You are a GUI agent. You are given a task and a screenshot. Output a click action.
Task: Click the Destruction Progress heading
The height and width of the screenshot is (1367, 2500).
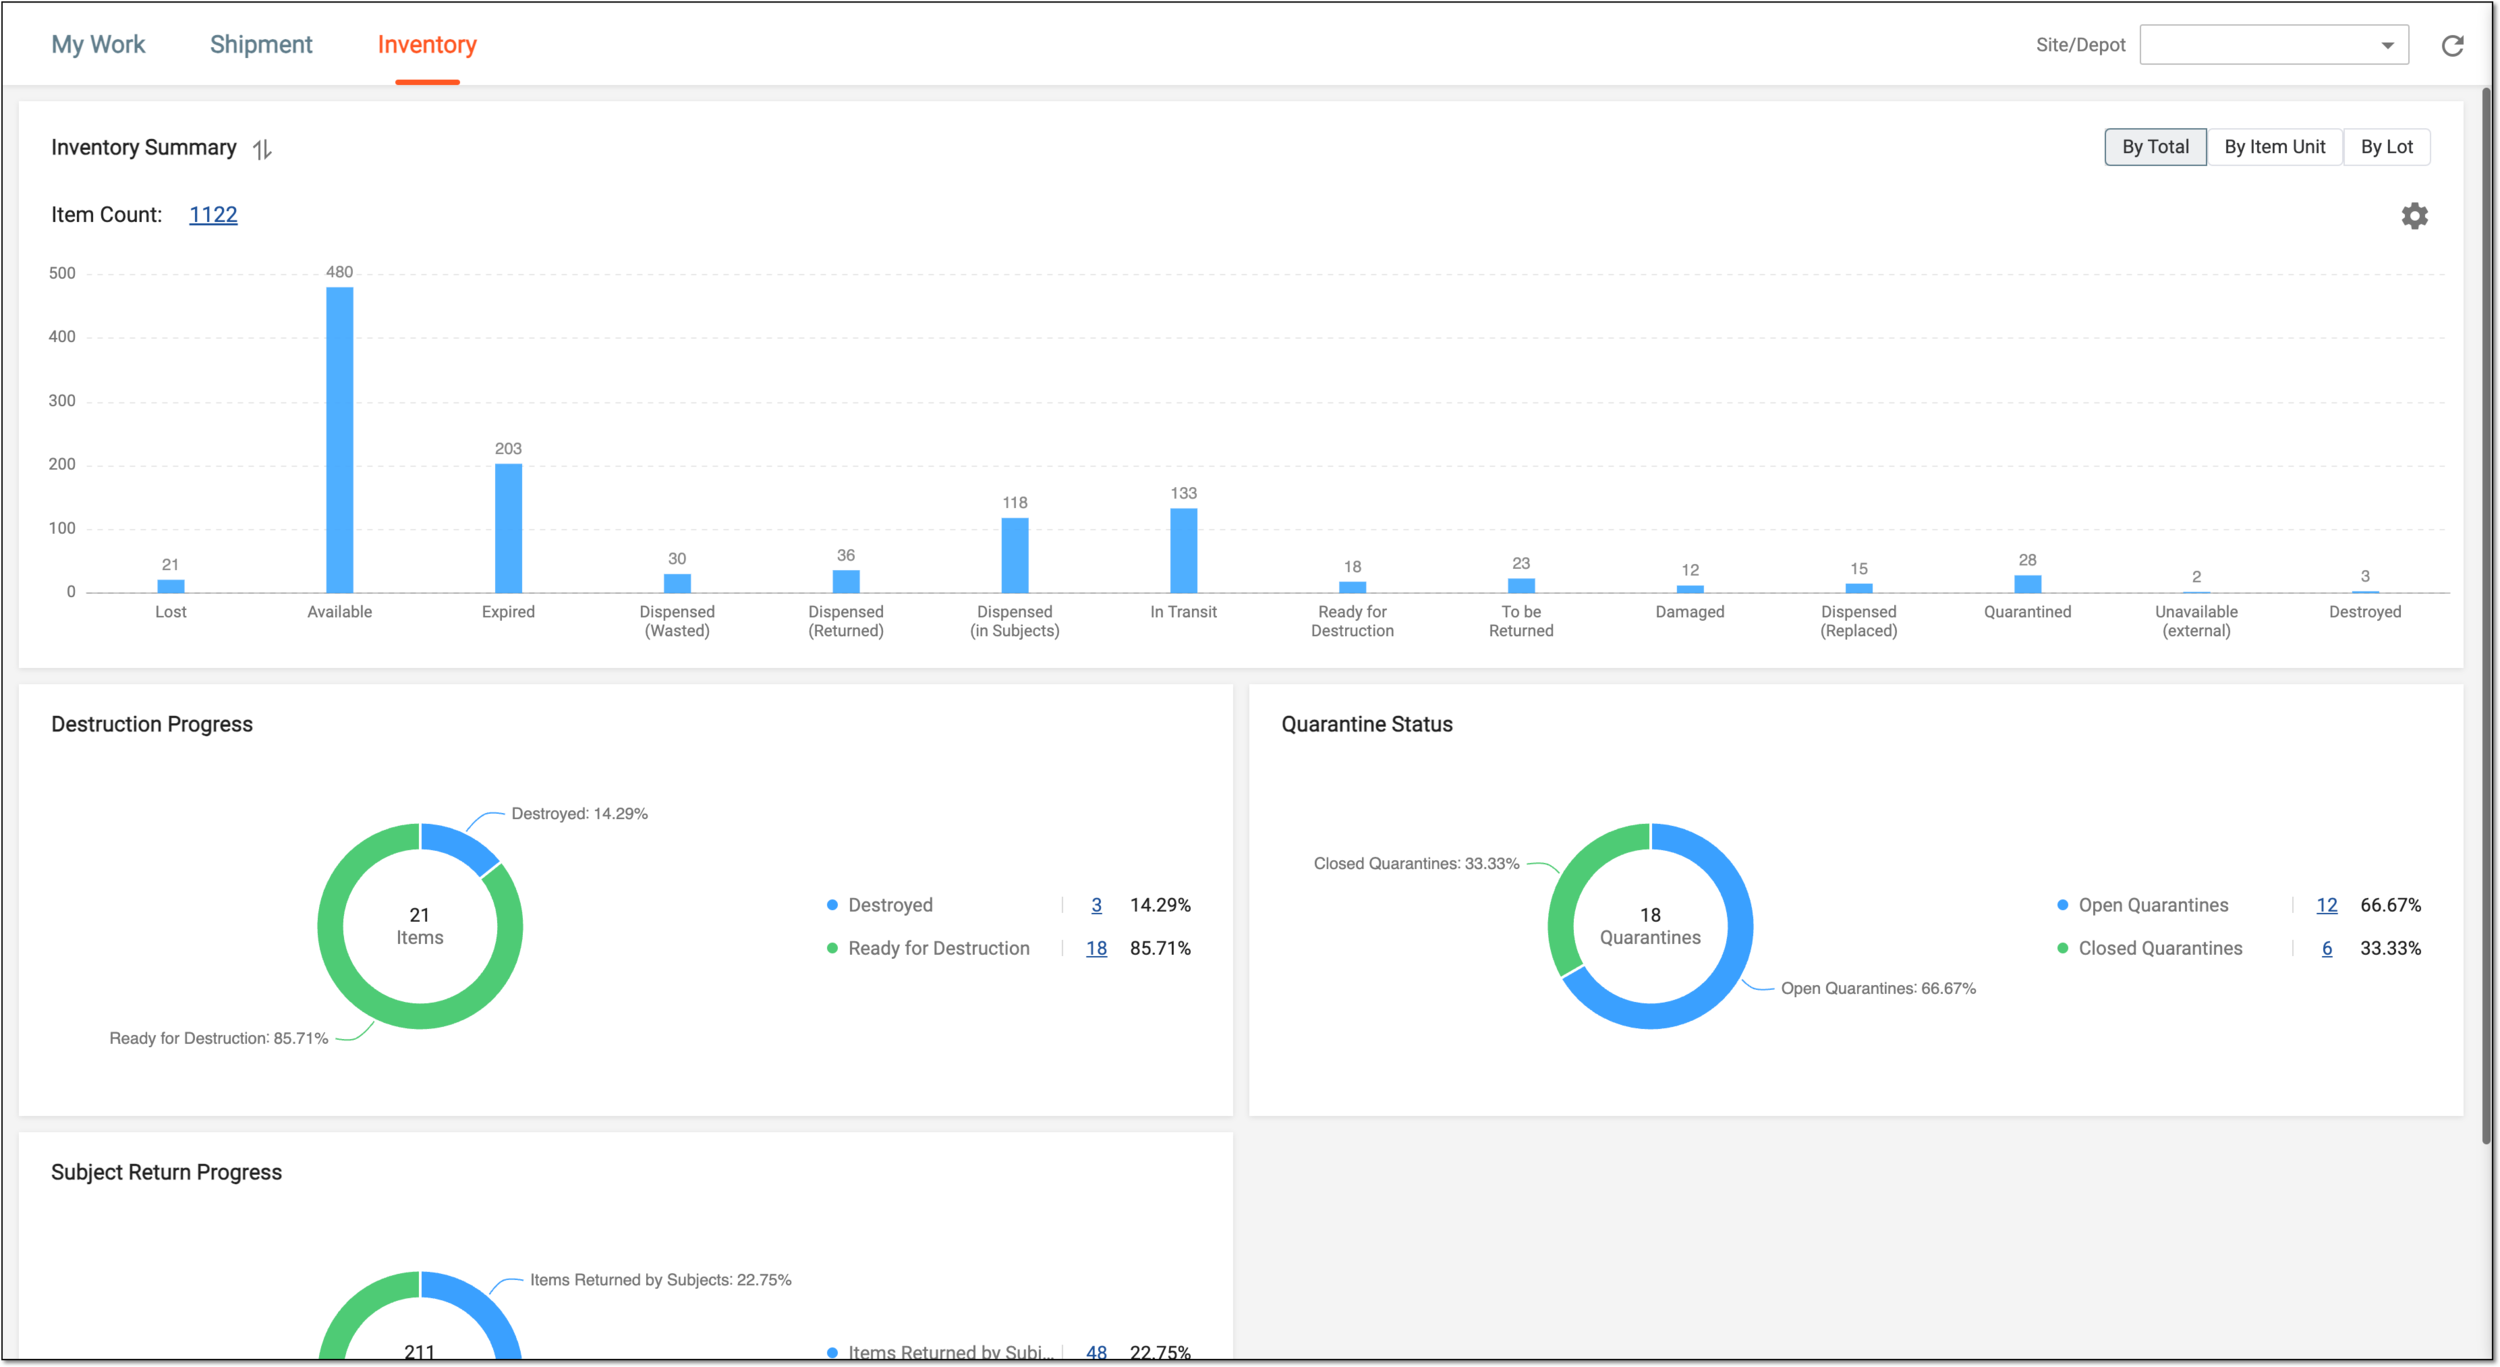coord(152,724)
